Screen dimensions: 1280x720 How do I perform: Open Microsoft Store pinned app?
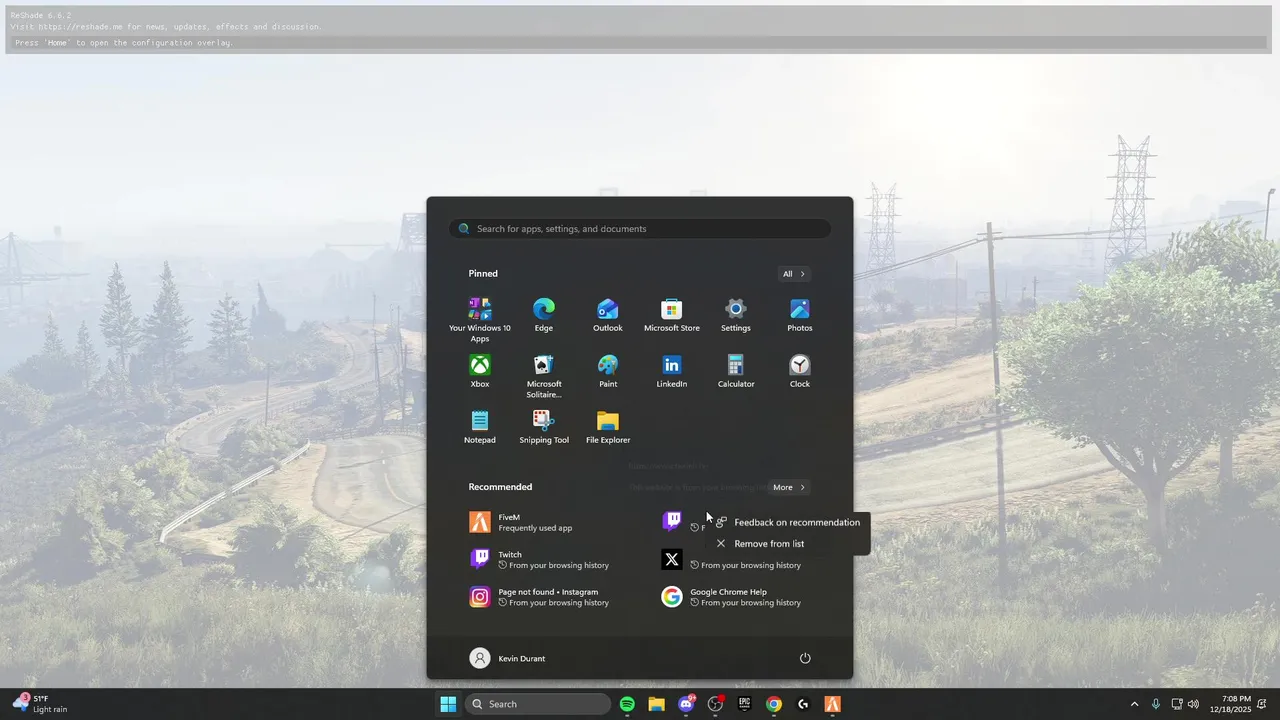672,315
